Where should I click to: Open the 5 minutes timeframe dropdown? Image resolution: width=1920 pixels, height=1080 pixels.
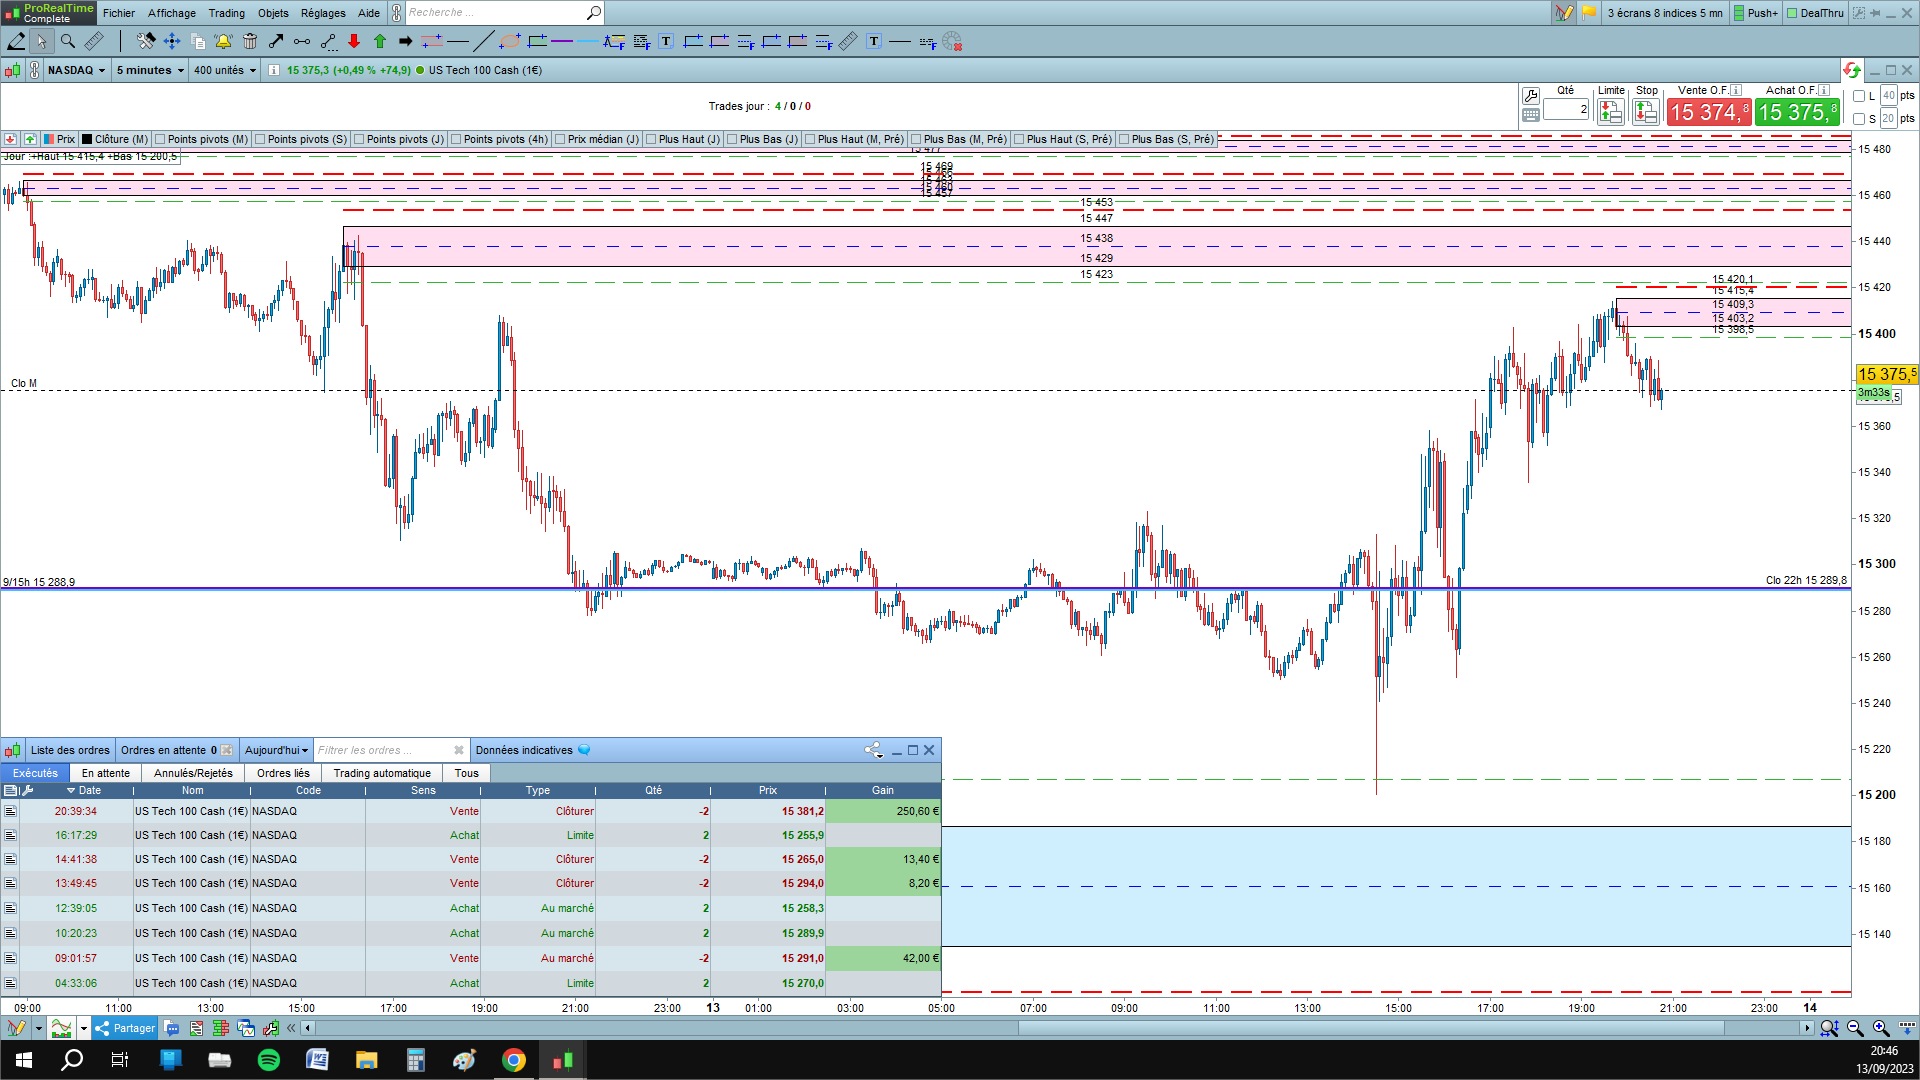(x=150, y=70)
